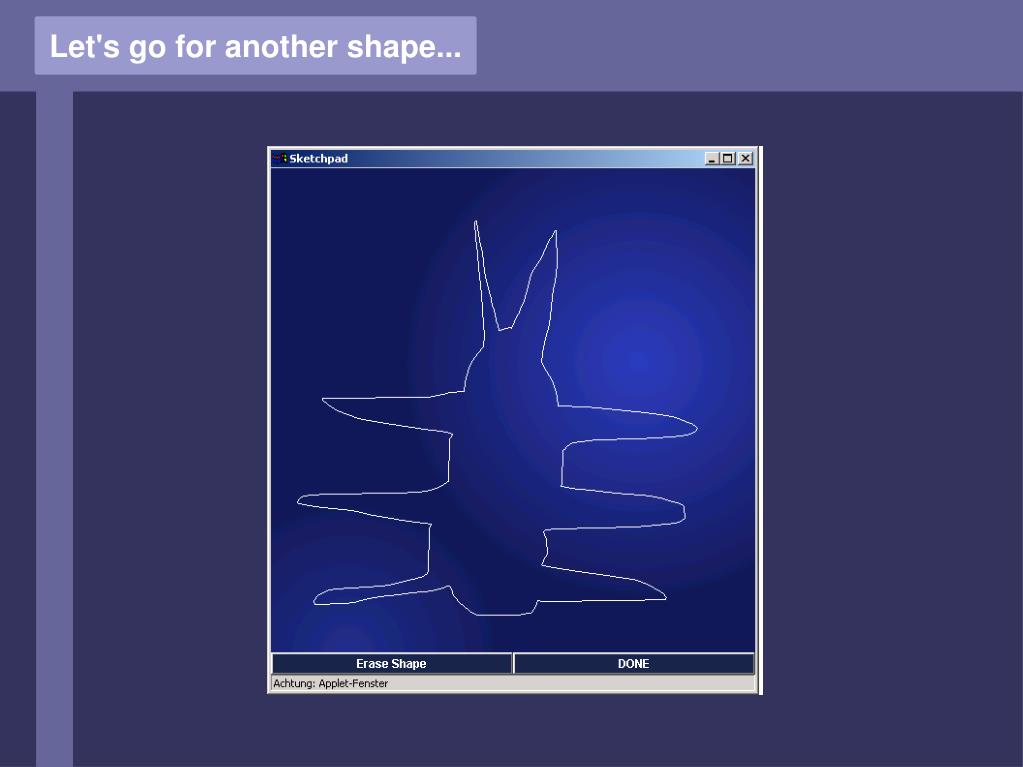
Task: Maximize the Sketchpad window
Action: point(728,158)
